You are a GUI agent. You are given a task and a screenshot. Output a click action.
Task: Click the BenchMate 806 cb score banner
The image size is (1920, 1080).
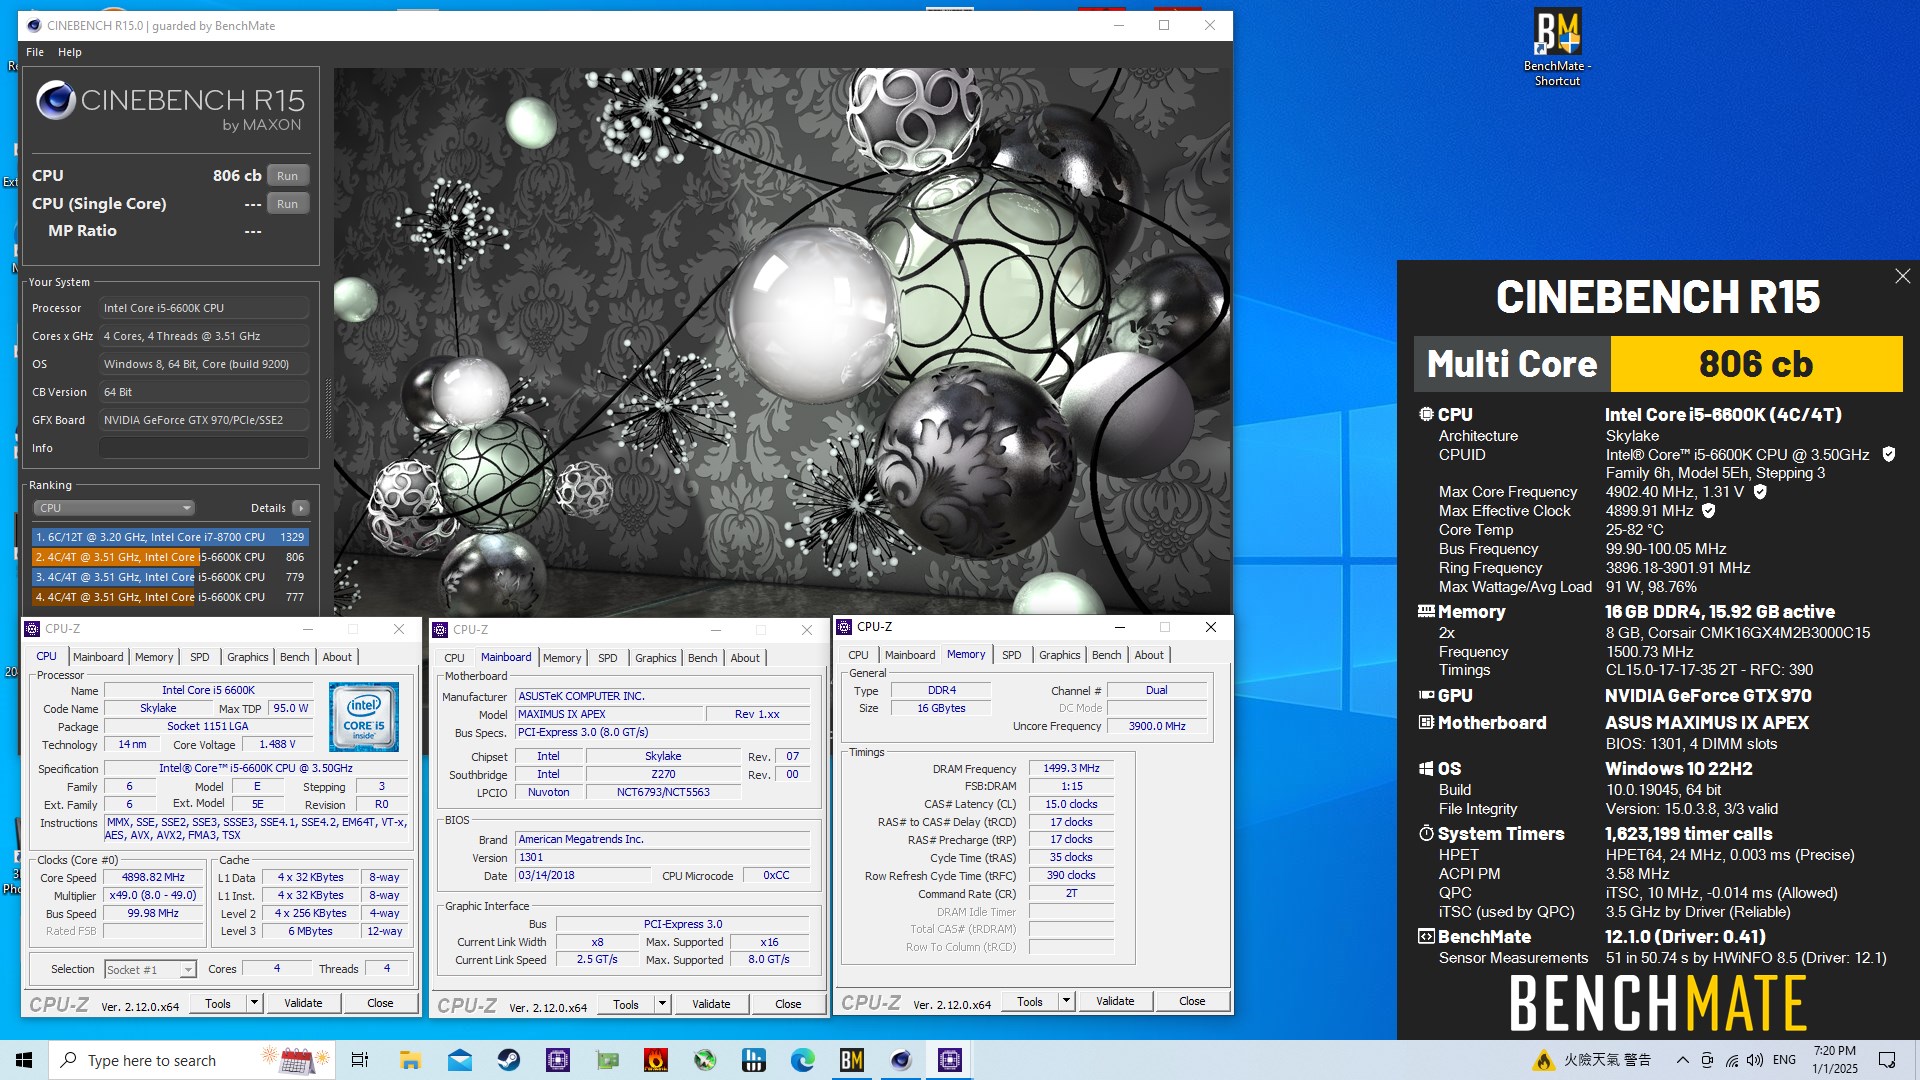[1756, 364]
